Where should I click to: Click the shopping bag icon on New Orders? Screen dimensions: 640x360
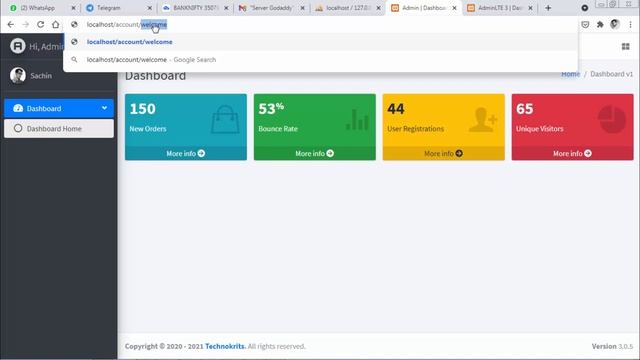point(225,119)
